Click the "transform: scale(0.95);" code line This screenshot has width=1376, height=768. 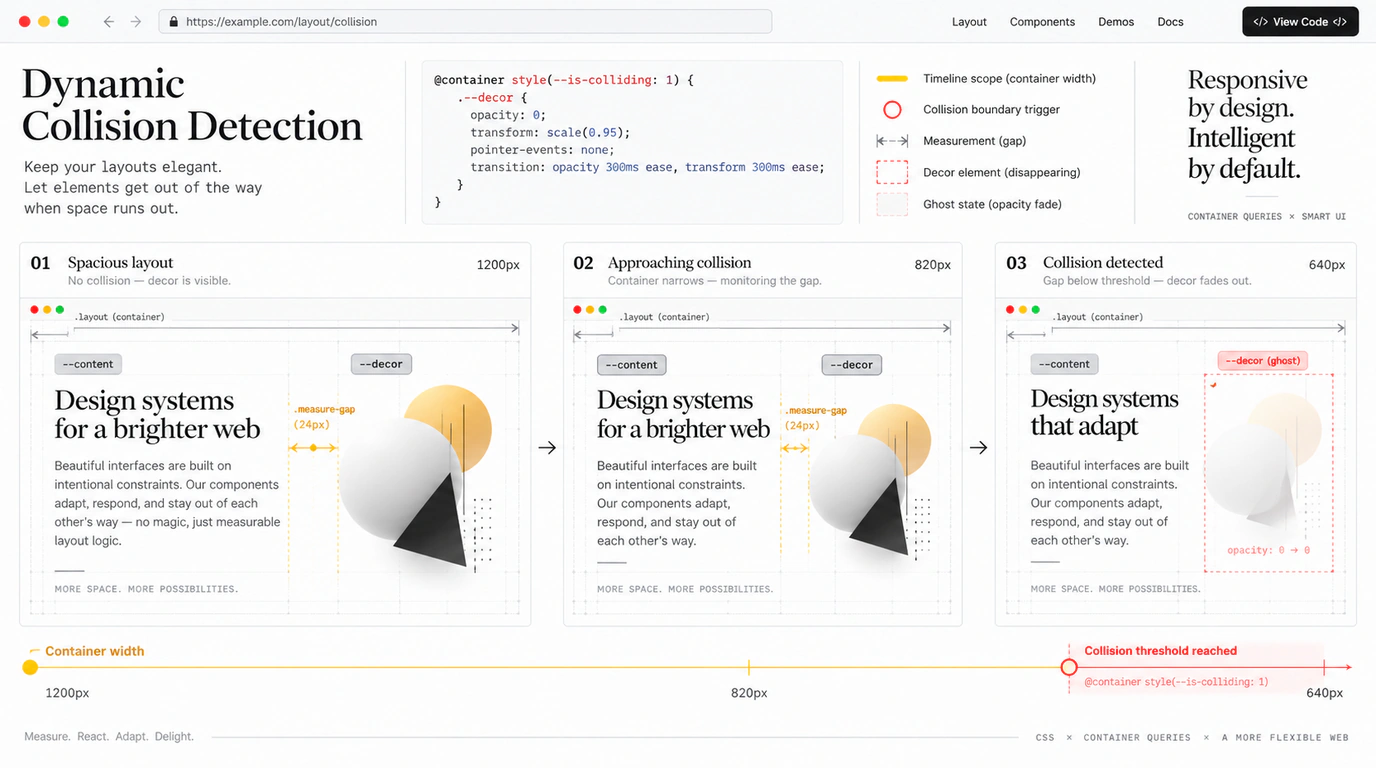point(550,132)
